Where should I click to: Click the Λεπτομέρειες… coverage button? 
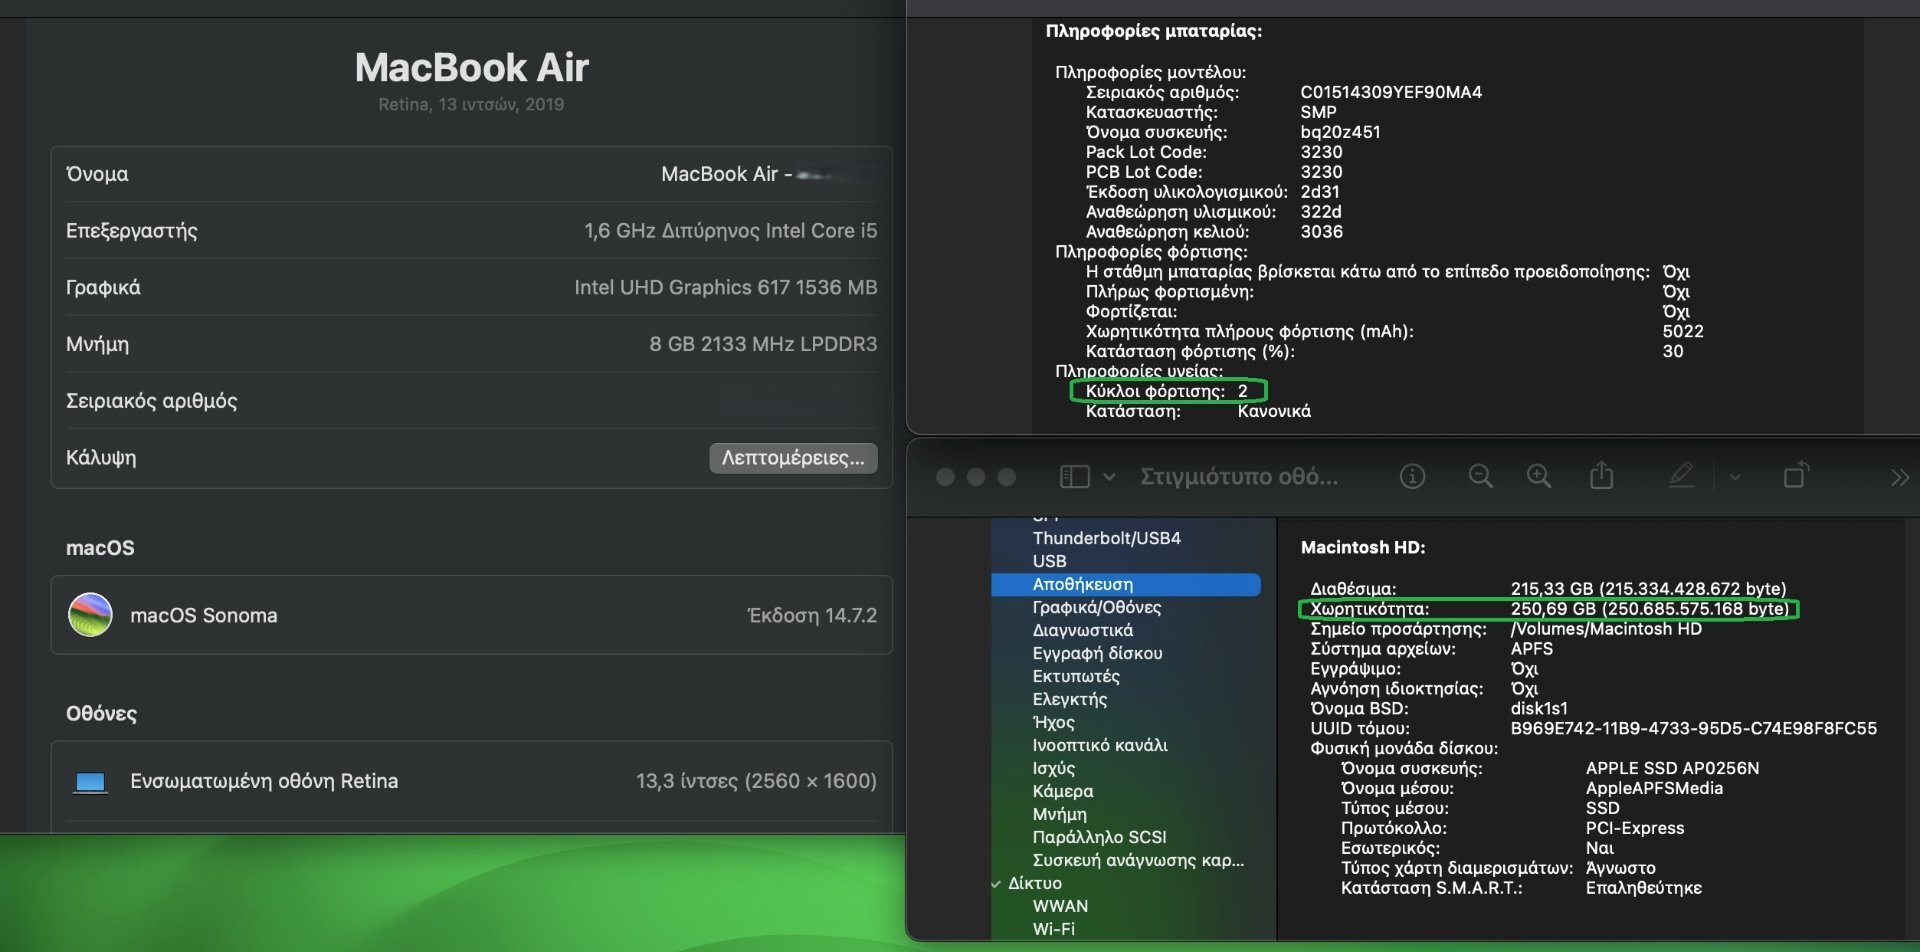tap(793, 458)
